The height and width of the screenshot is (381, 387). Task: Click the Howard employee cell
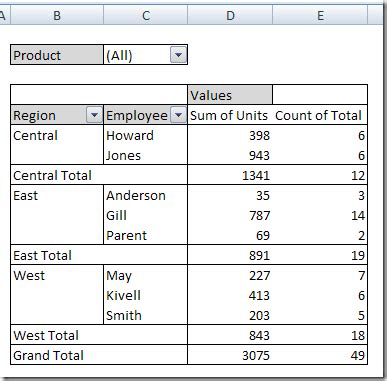146,135
